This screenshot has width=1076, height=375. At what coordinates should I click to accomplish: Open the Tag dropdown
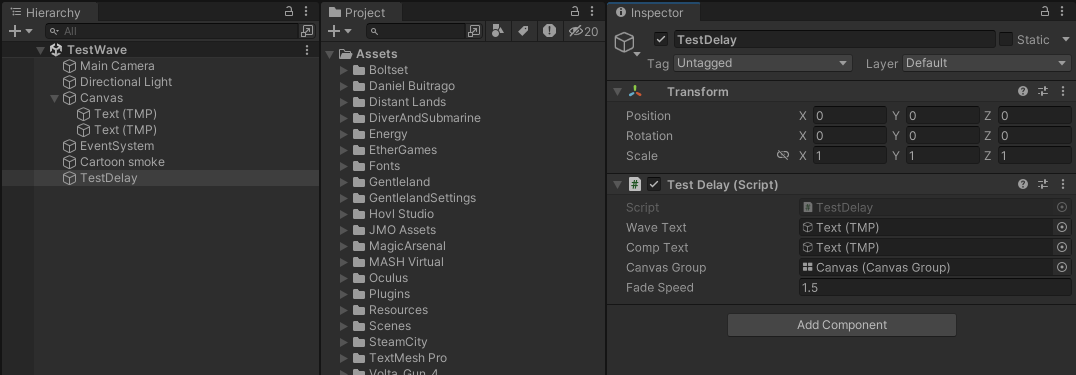pyautogui.click(x=762, y=63)
